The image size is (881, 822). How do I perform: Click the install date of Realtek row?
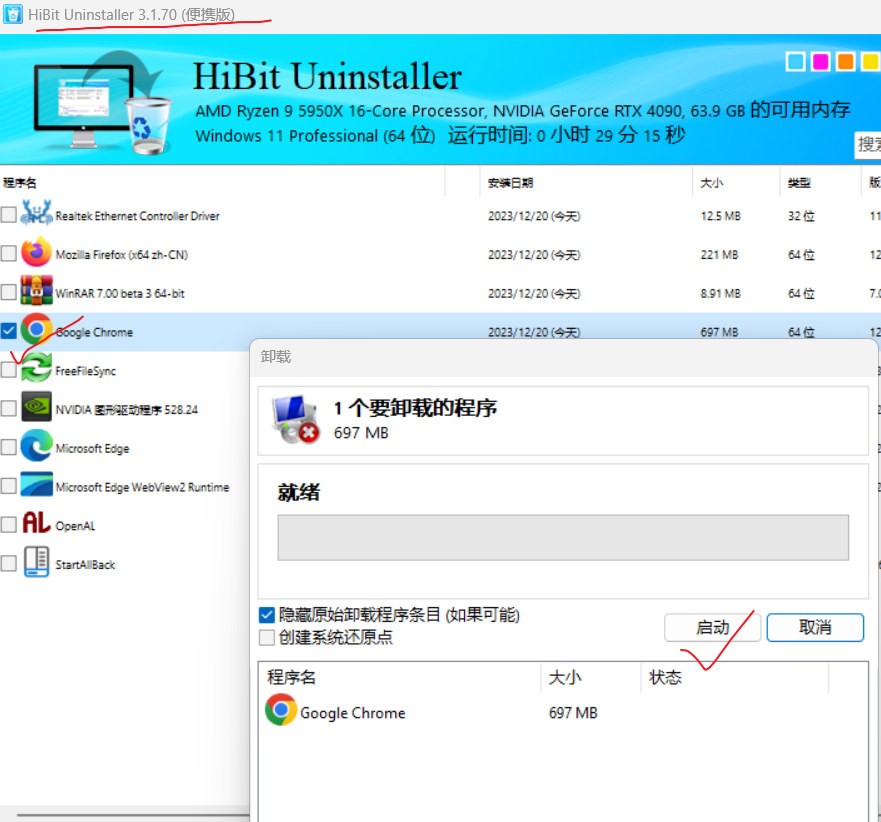click(534, 216)
